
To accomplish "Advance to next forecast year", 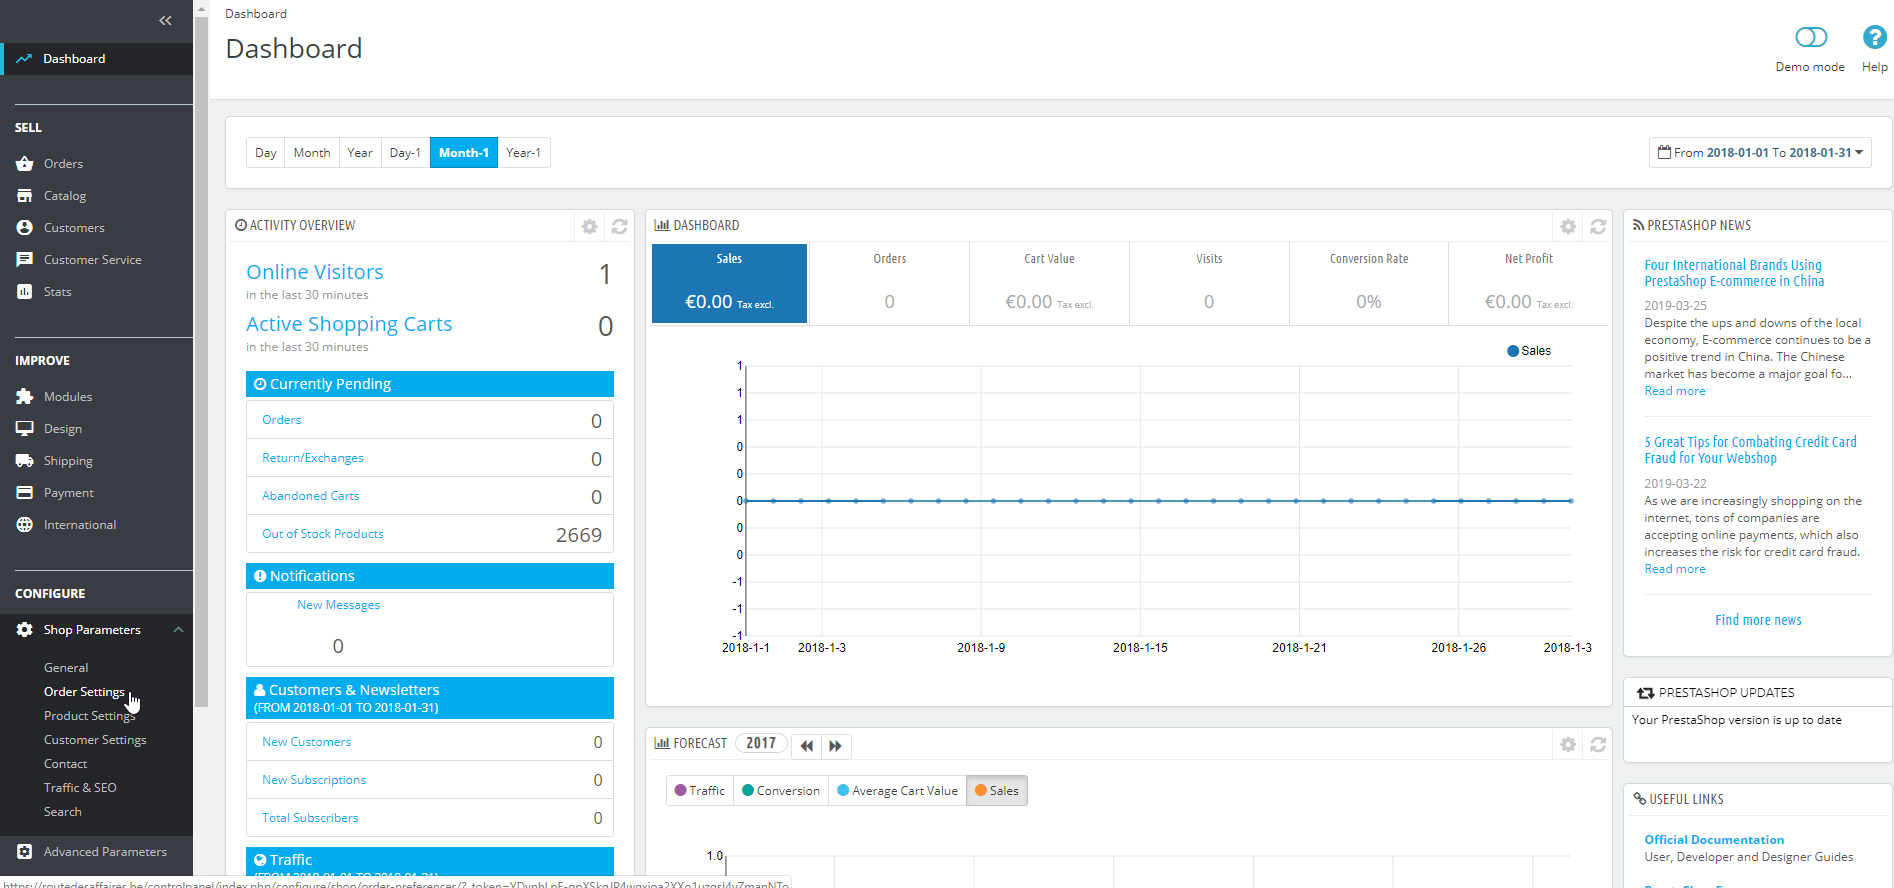I will click(x=835, y=746).
